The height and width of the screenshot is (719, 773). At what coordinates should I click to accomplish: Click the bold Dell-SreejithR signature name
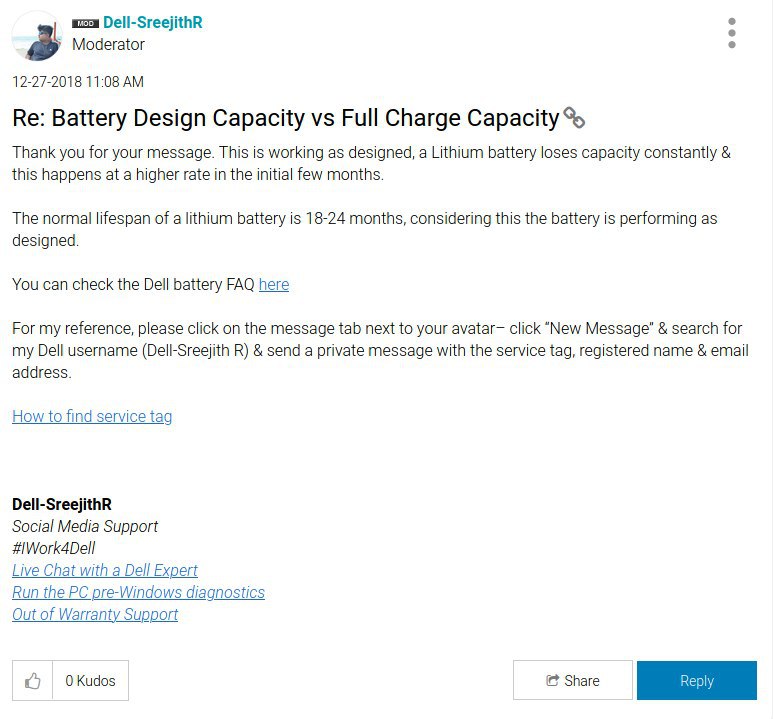click(x=62, y=504)
